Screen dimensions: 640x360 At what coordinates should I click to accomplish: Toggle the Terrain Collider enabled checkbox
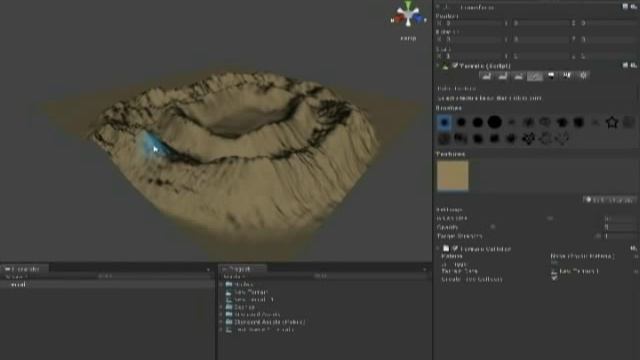pyautogui.click(x=455, y=249)
